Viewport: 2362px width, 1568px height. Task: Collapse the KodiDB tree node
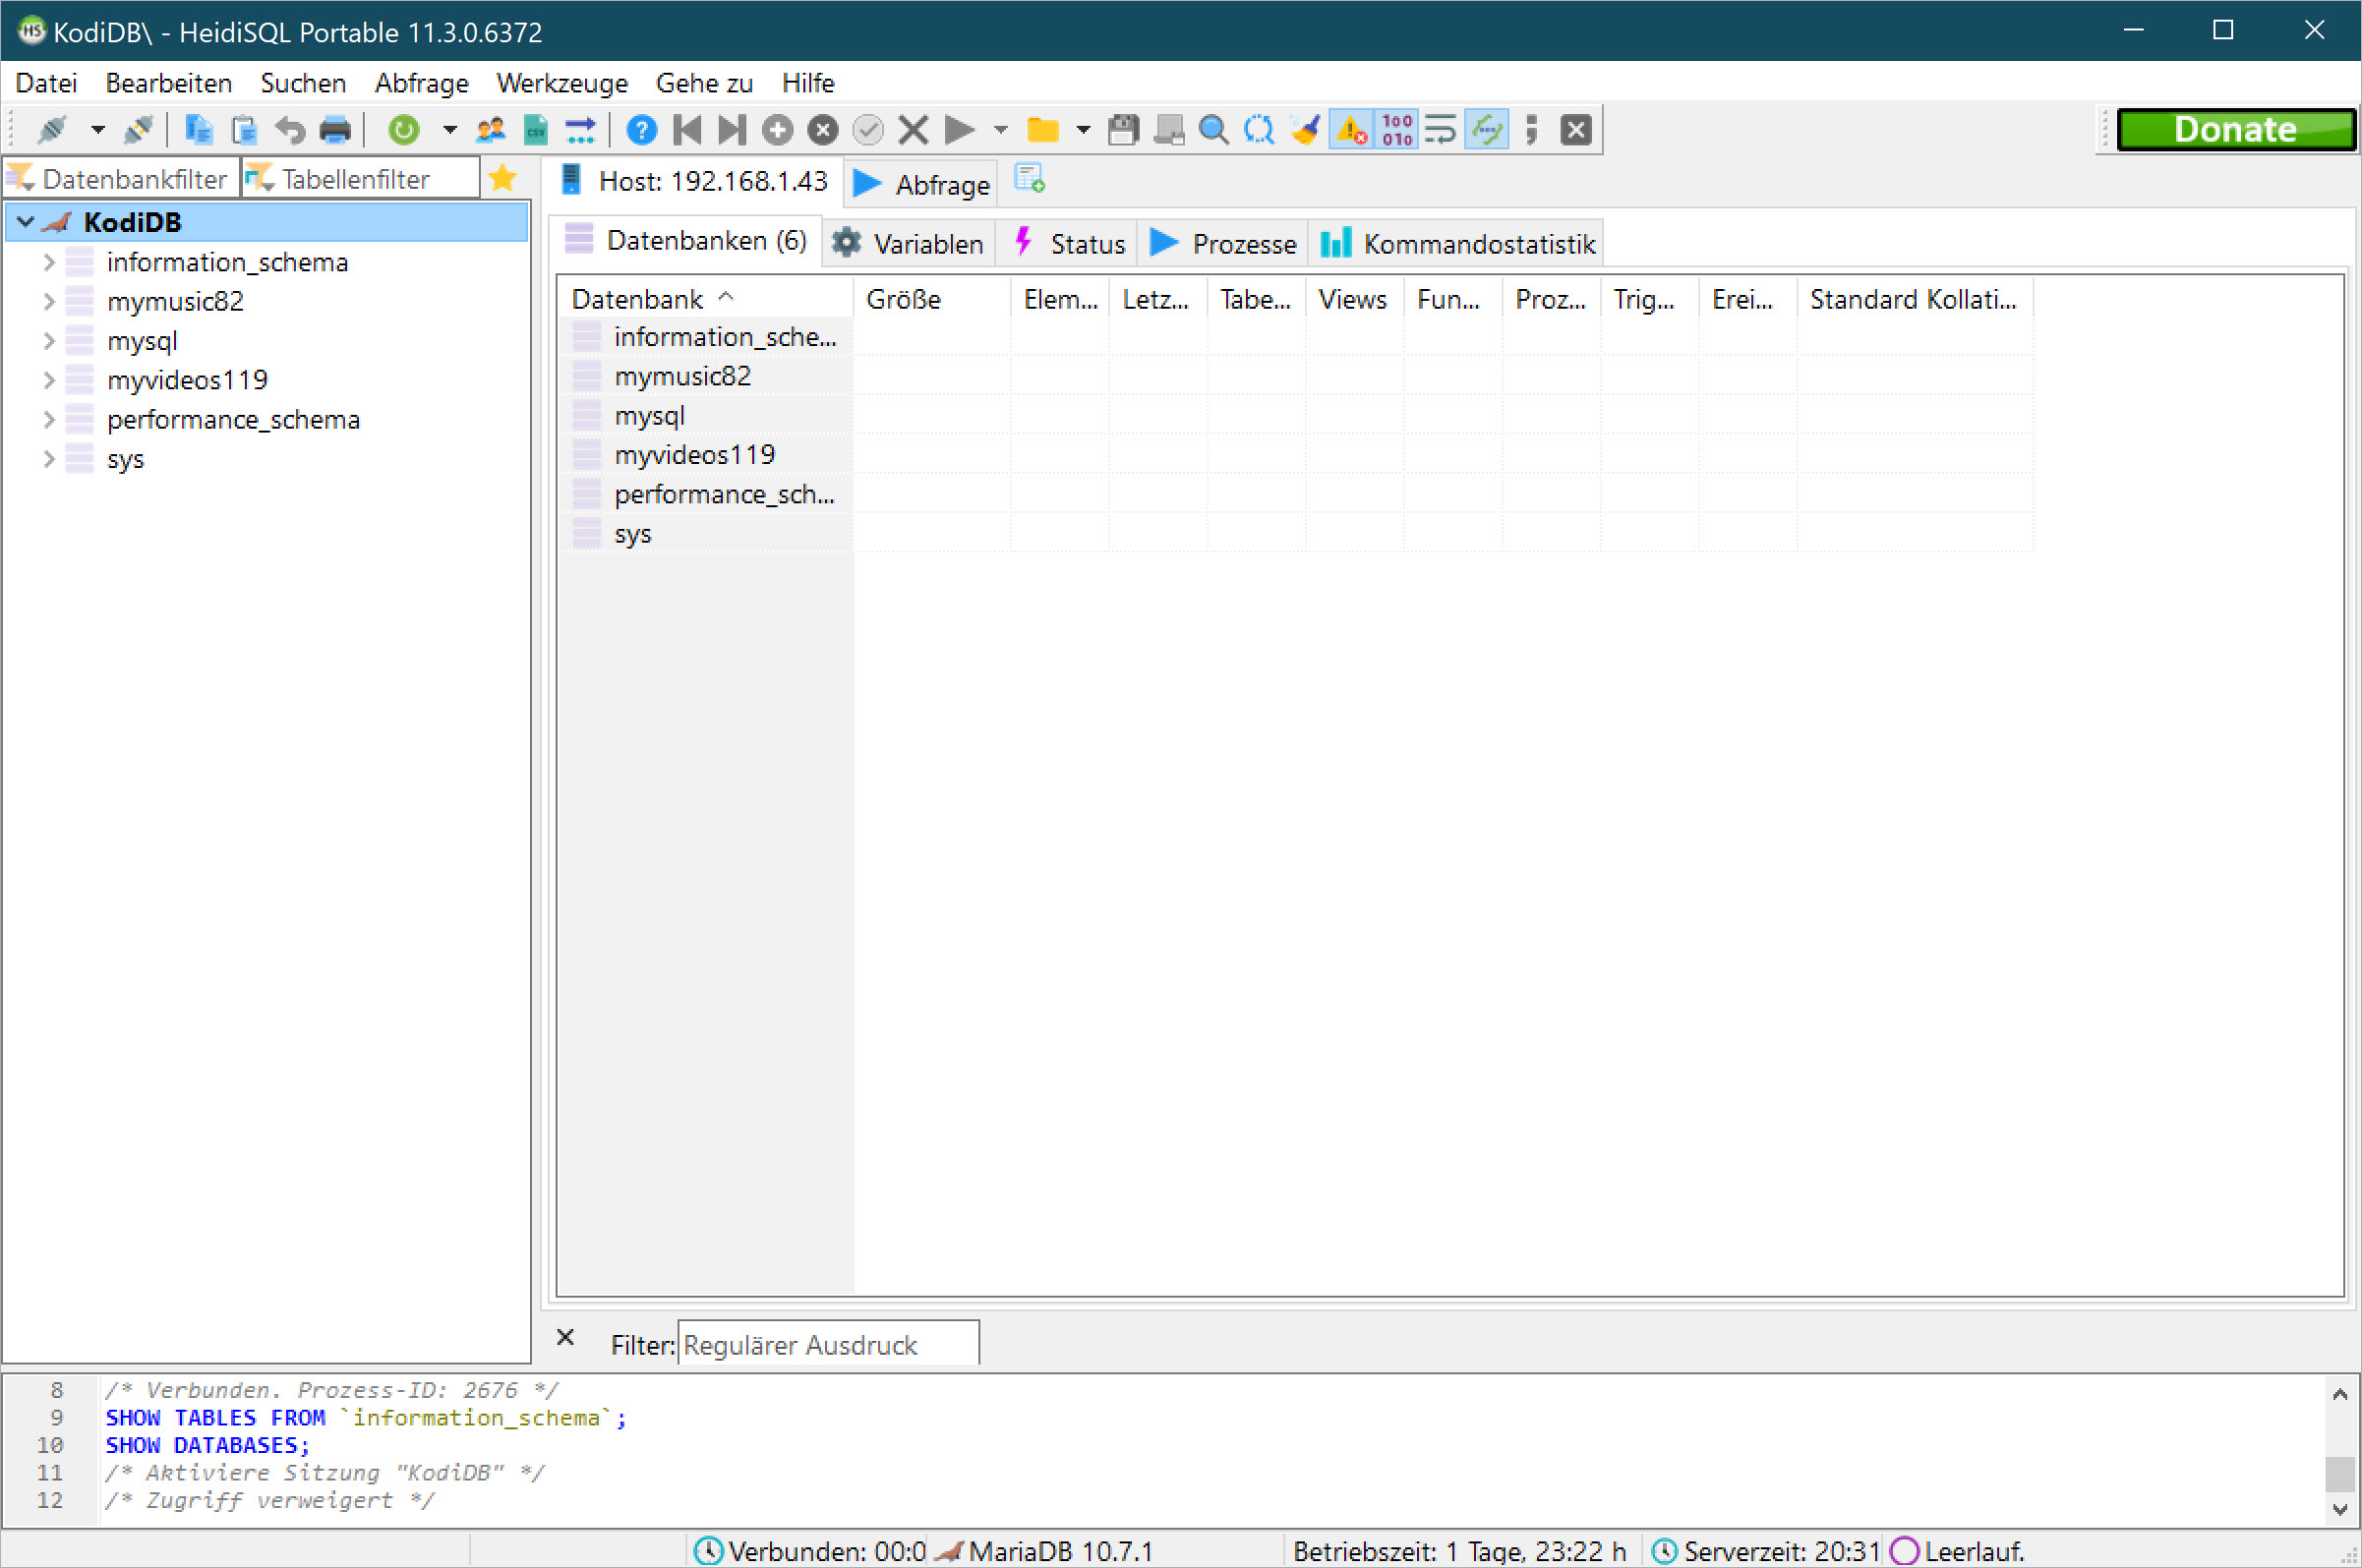[x=26, y=222]
